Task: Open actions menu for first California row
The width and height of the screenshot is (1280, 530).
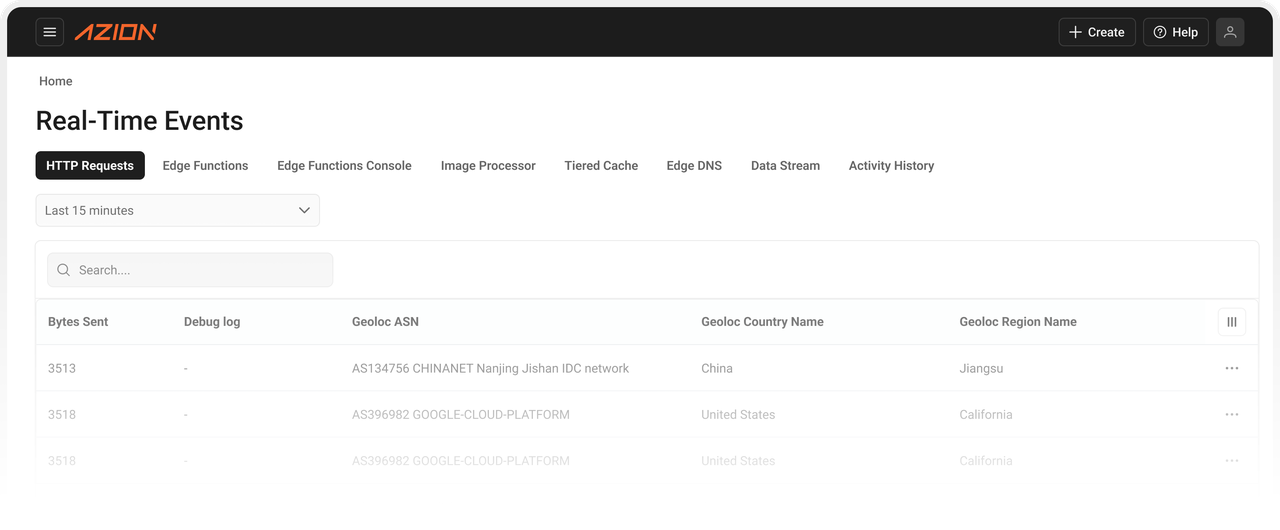Action: [x=1231, y=414]
